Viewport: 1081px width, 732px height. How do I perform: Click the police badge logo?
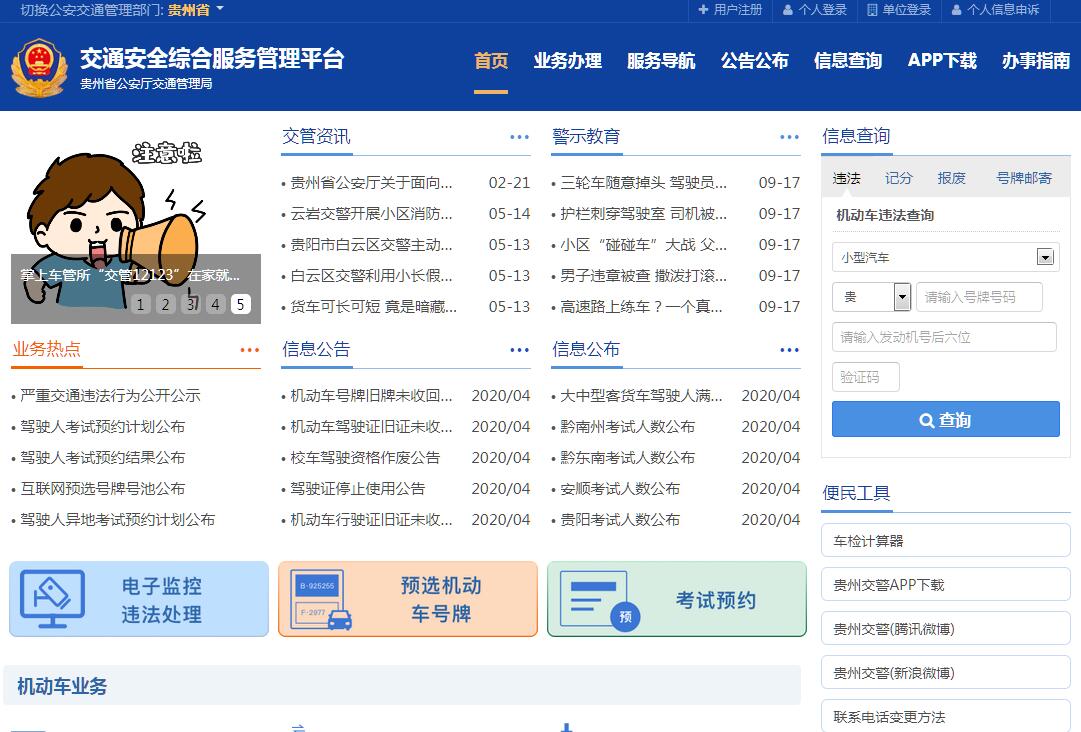click(x=39, y=67)
